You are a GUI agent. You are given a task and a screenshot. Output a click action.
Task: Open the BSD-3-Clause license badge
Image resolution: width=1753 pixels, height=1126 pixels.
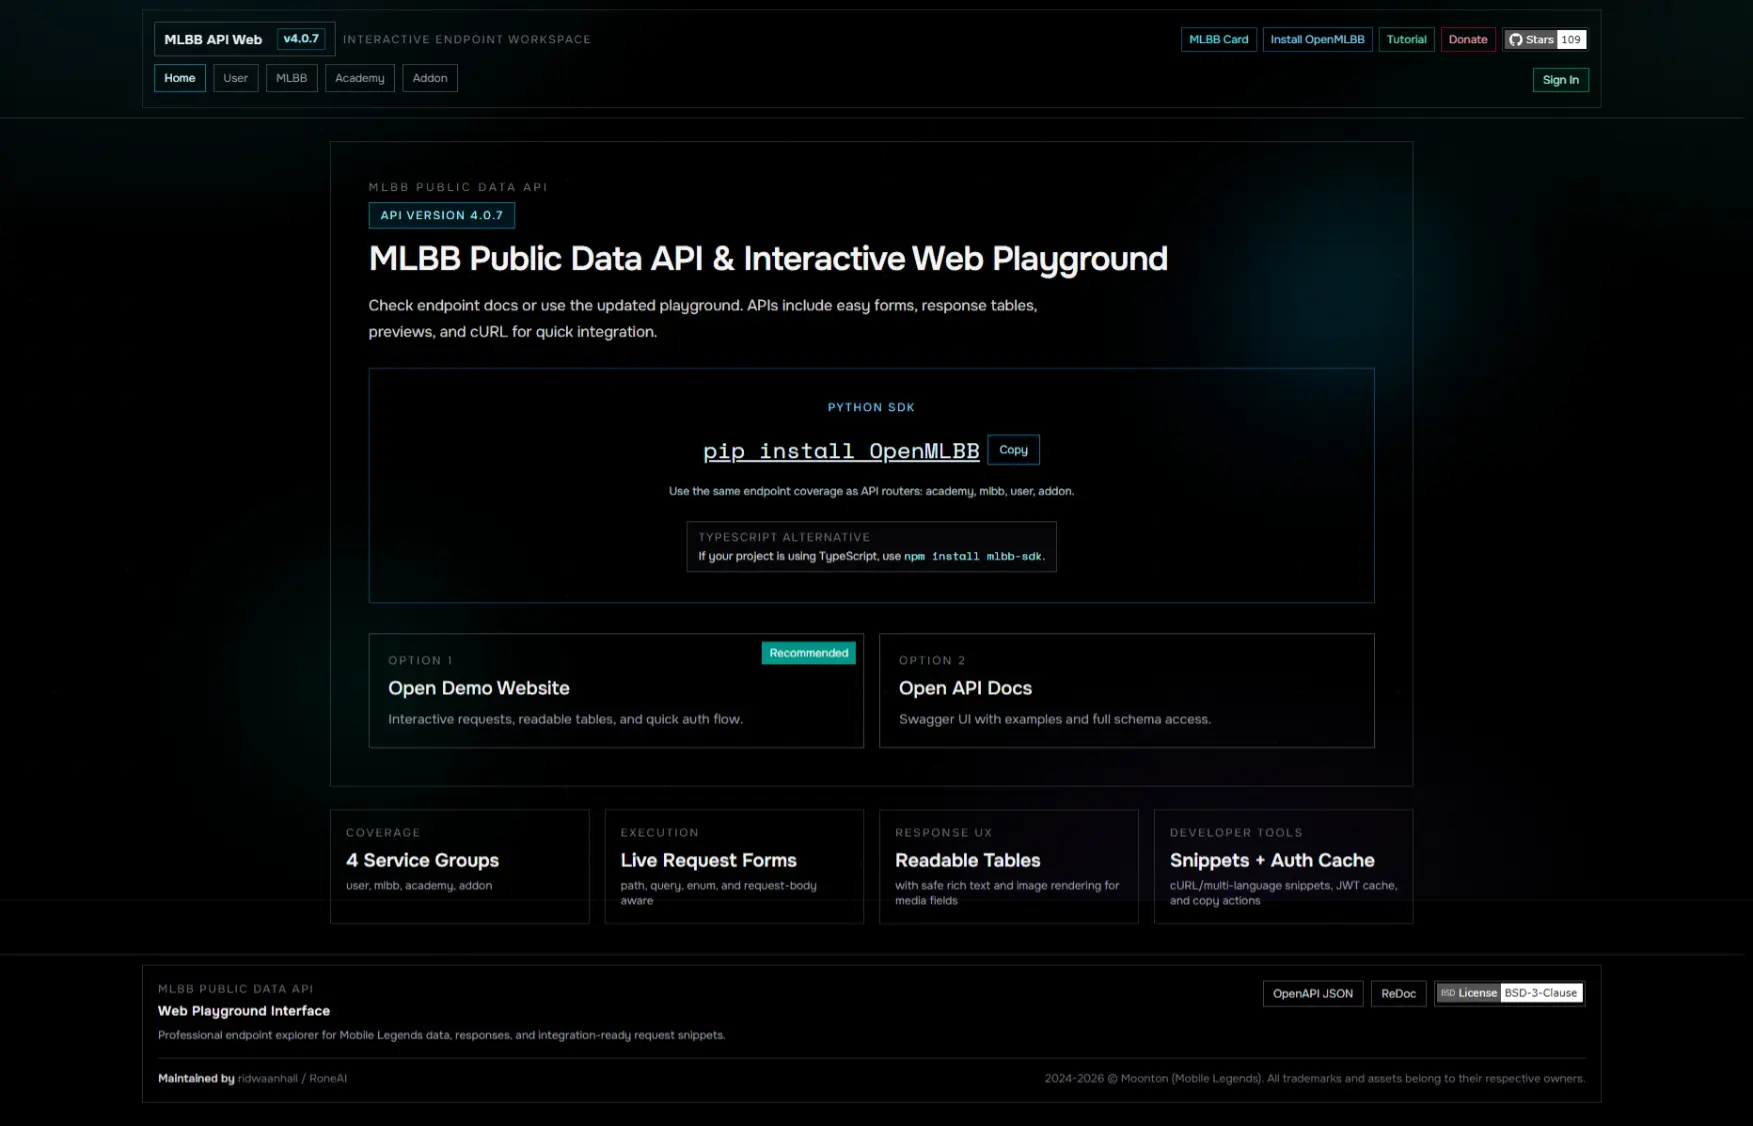tap(1509, 993)
